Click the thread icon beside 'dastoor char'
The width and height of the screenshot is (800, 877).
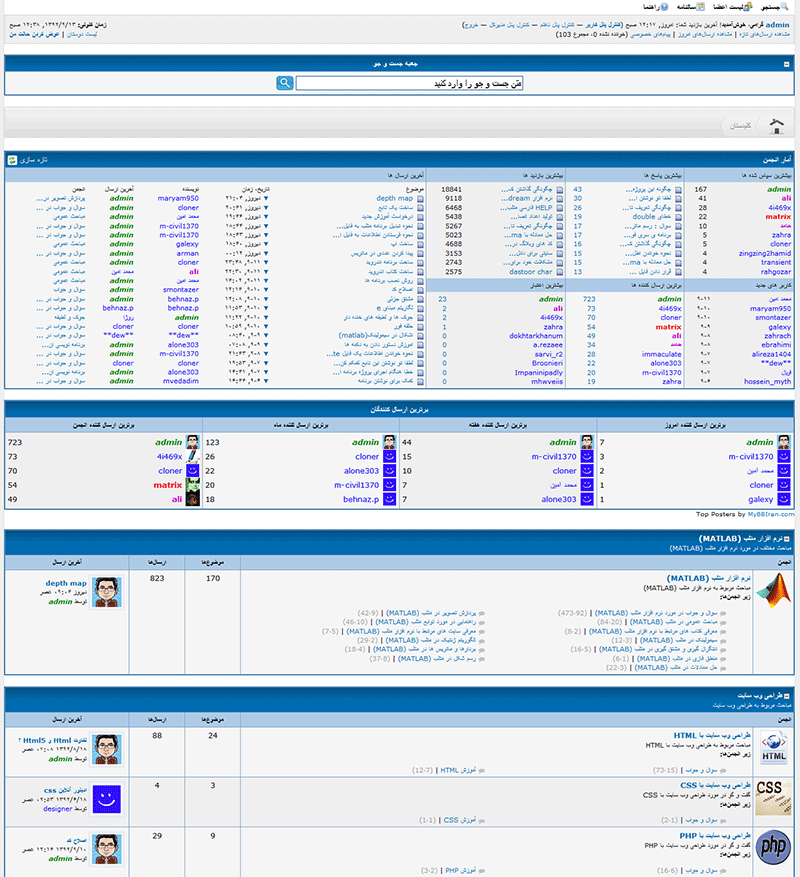coord(559,272)
